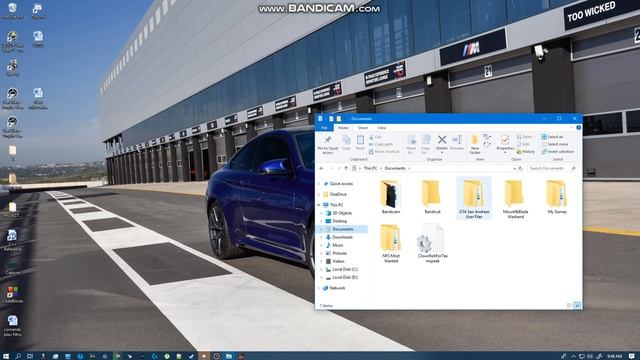Screen dimensions: 640x360
Task: Click the Properties checkmark icon
Action: click(505, 140)
